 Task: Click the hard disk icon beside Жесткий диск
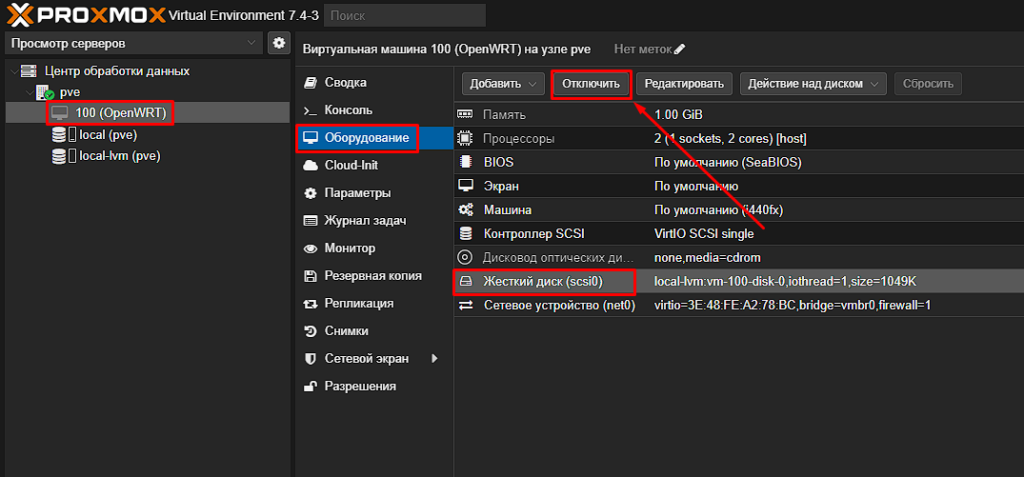(x=466, y=282)
